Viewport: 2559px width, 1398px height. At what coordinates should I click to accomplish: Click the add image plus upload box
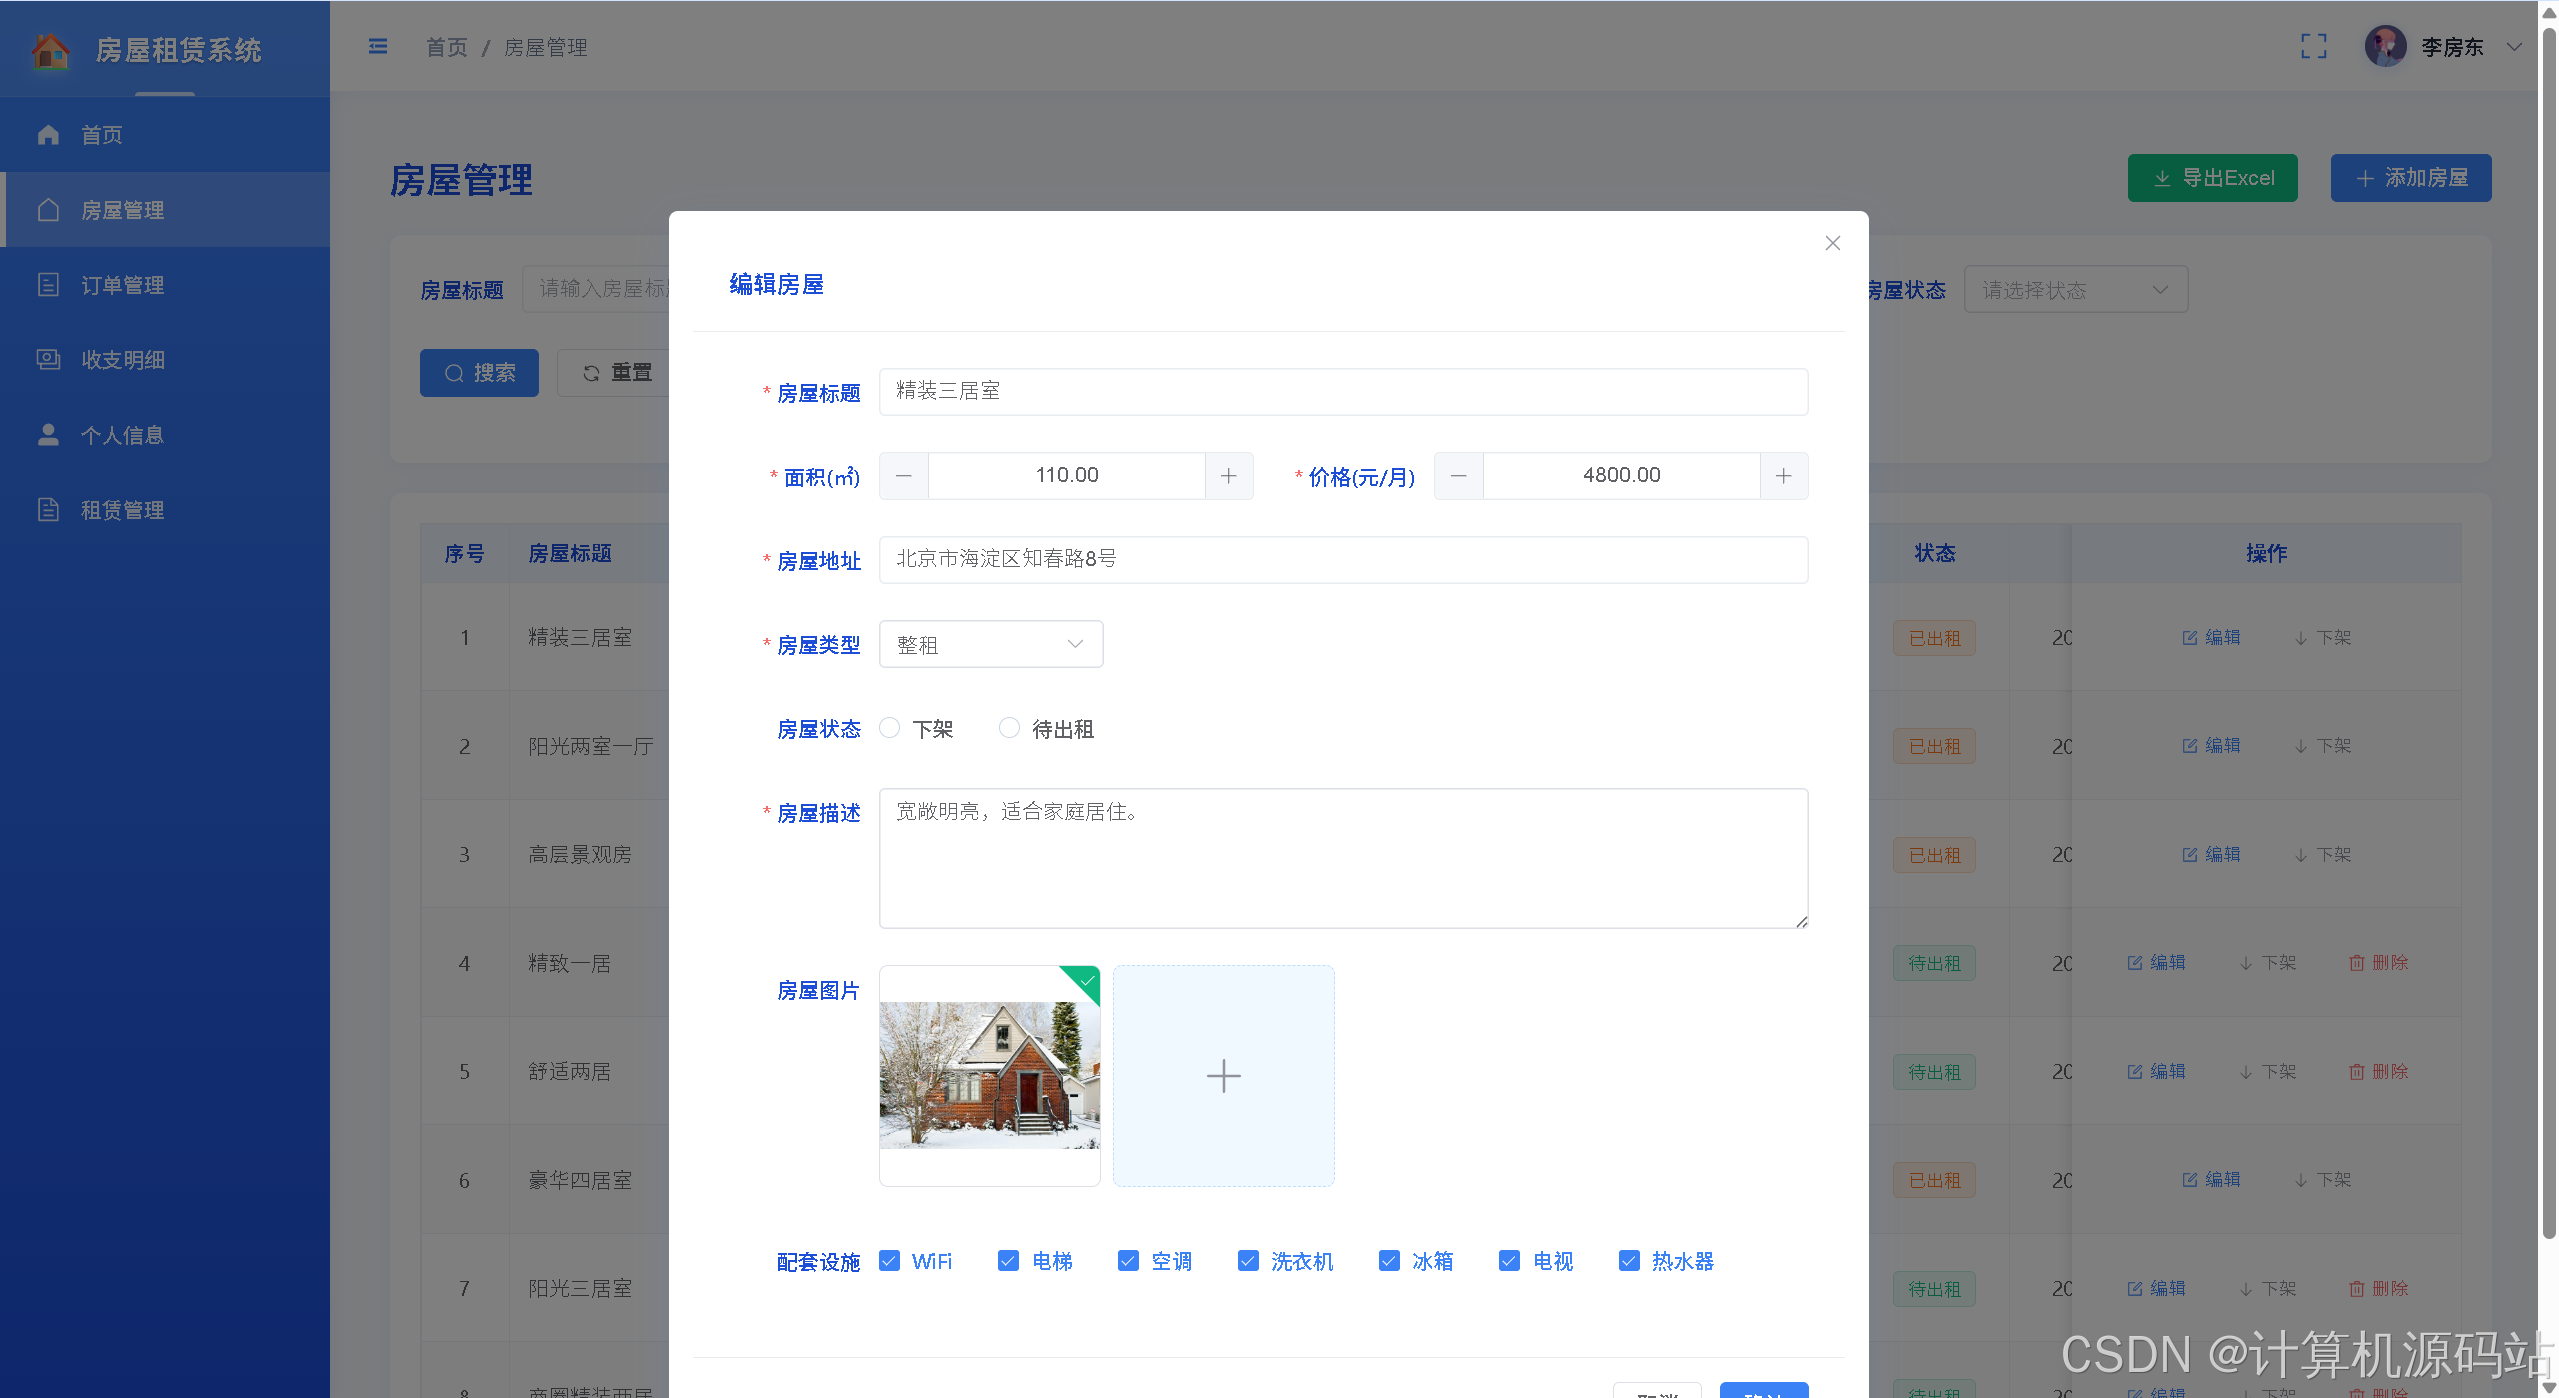click(1223, 1076)
